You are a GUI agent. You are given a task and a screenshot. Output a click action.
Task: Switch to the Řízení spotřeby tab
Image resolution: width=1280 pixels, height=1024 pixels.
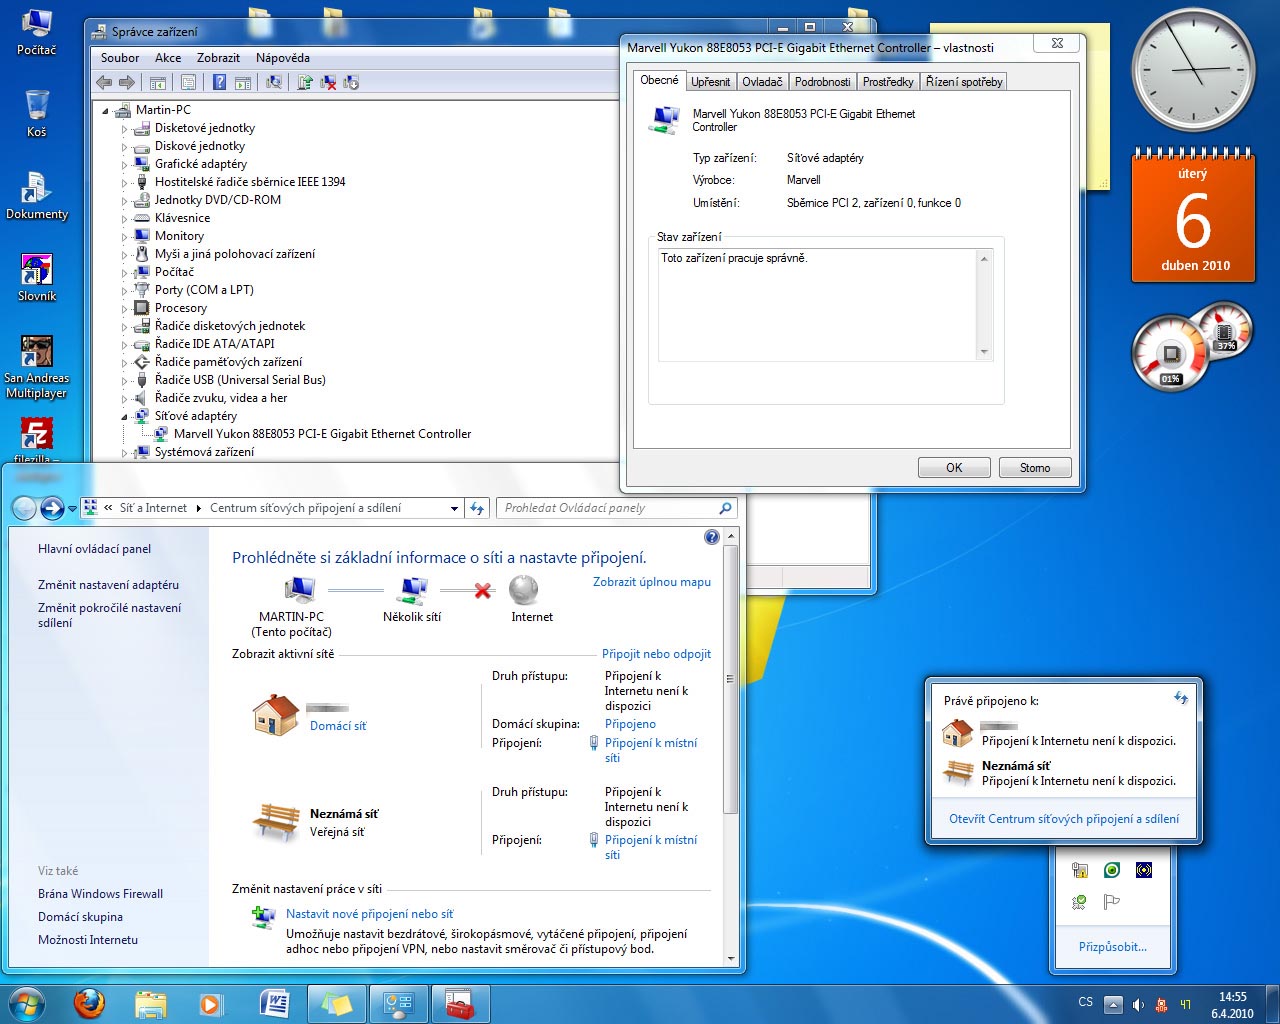964,82
